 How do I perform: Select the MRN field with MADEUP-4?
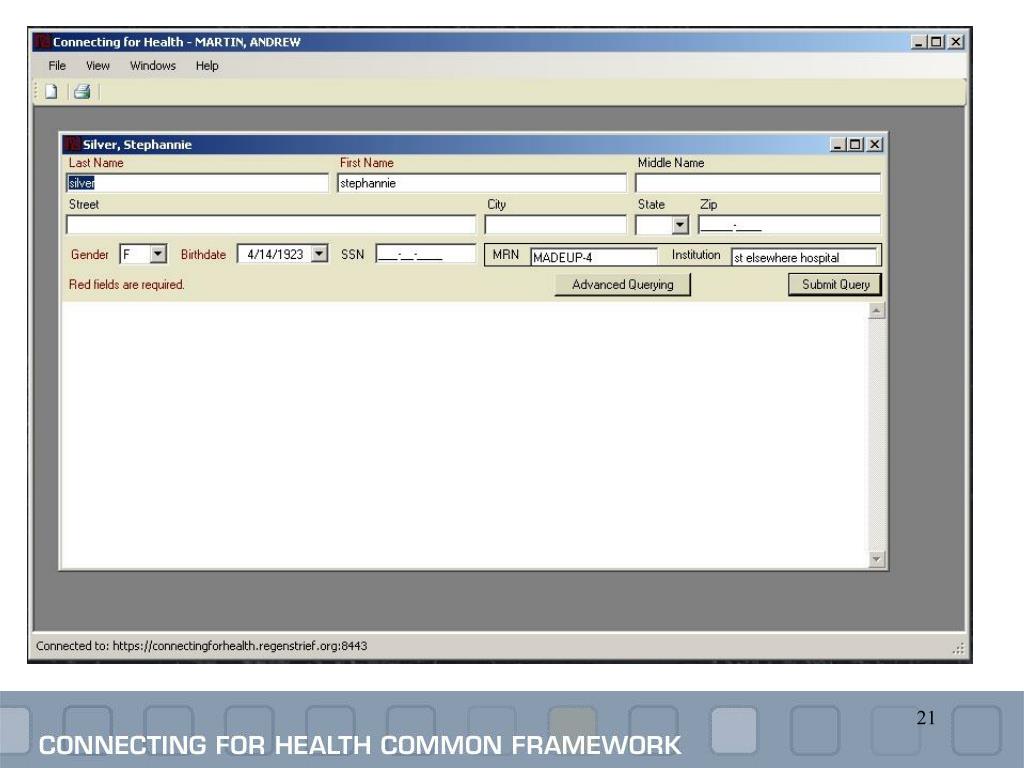(x=594, y=257)
